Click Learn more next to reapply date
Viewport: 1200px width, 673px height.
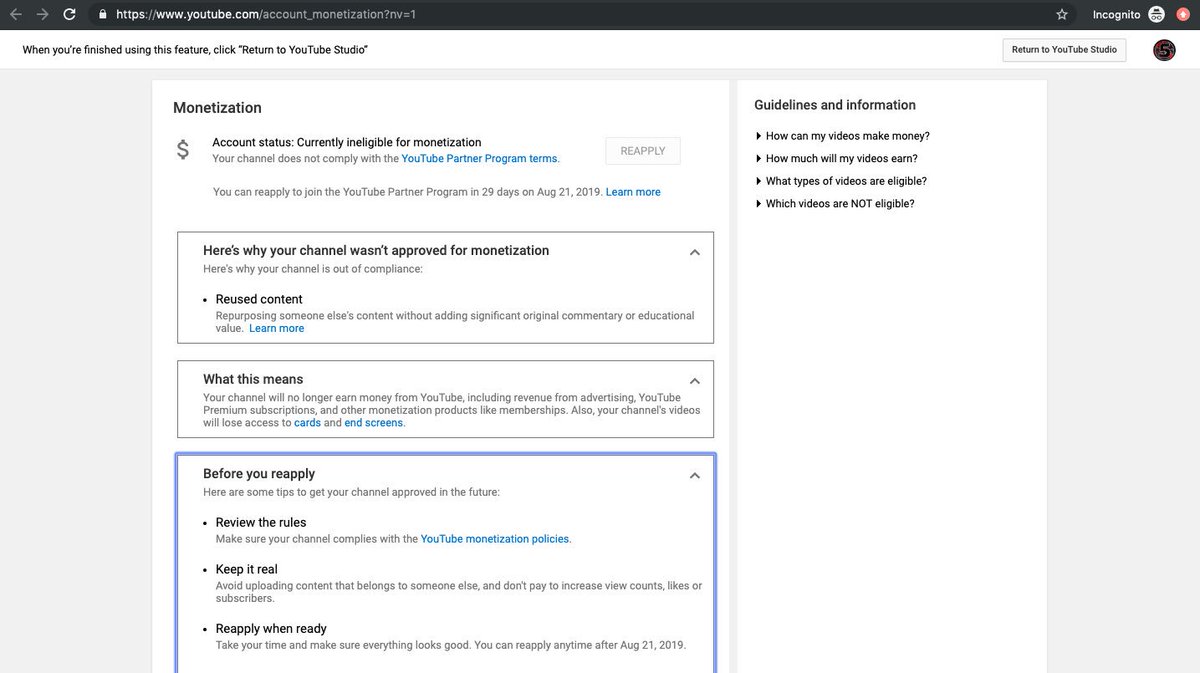[633, 192]
